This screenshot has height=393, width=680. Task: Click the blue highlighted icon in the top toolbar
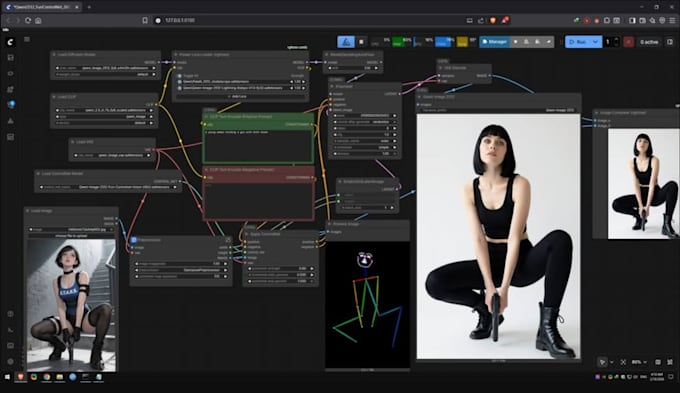click(346, 42)
